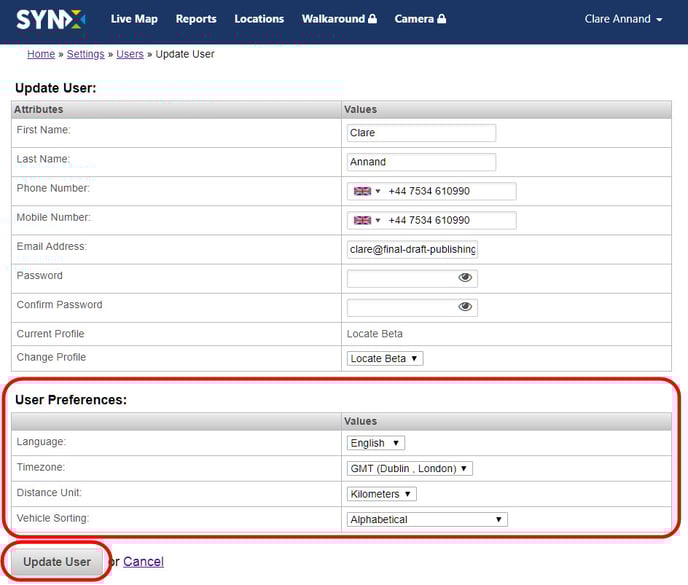Click the Update User button

click(x=57, y=562)
